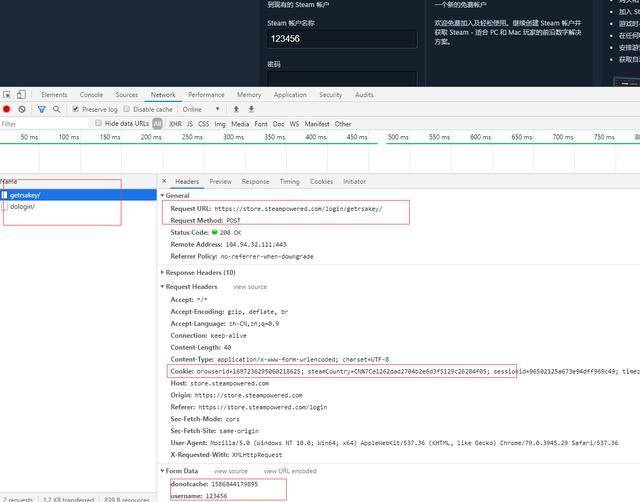Screen dimensions: 640x502
Task: Open the Initiator detail tab
Action: pyautogui.click(x=354, y=181)
